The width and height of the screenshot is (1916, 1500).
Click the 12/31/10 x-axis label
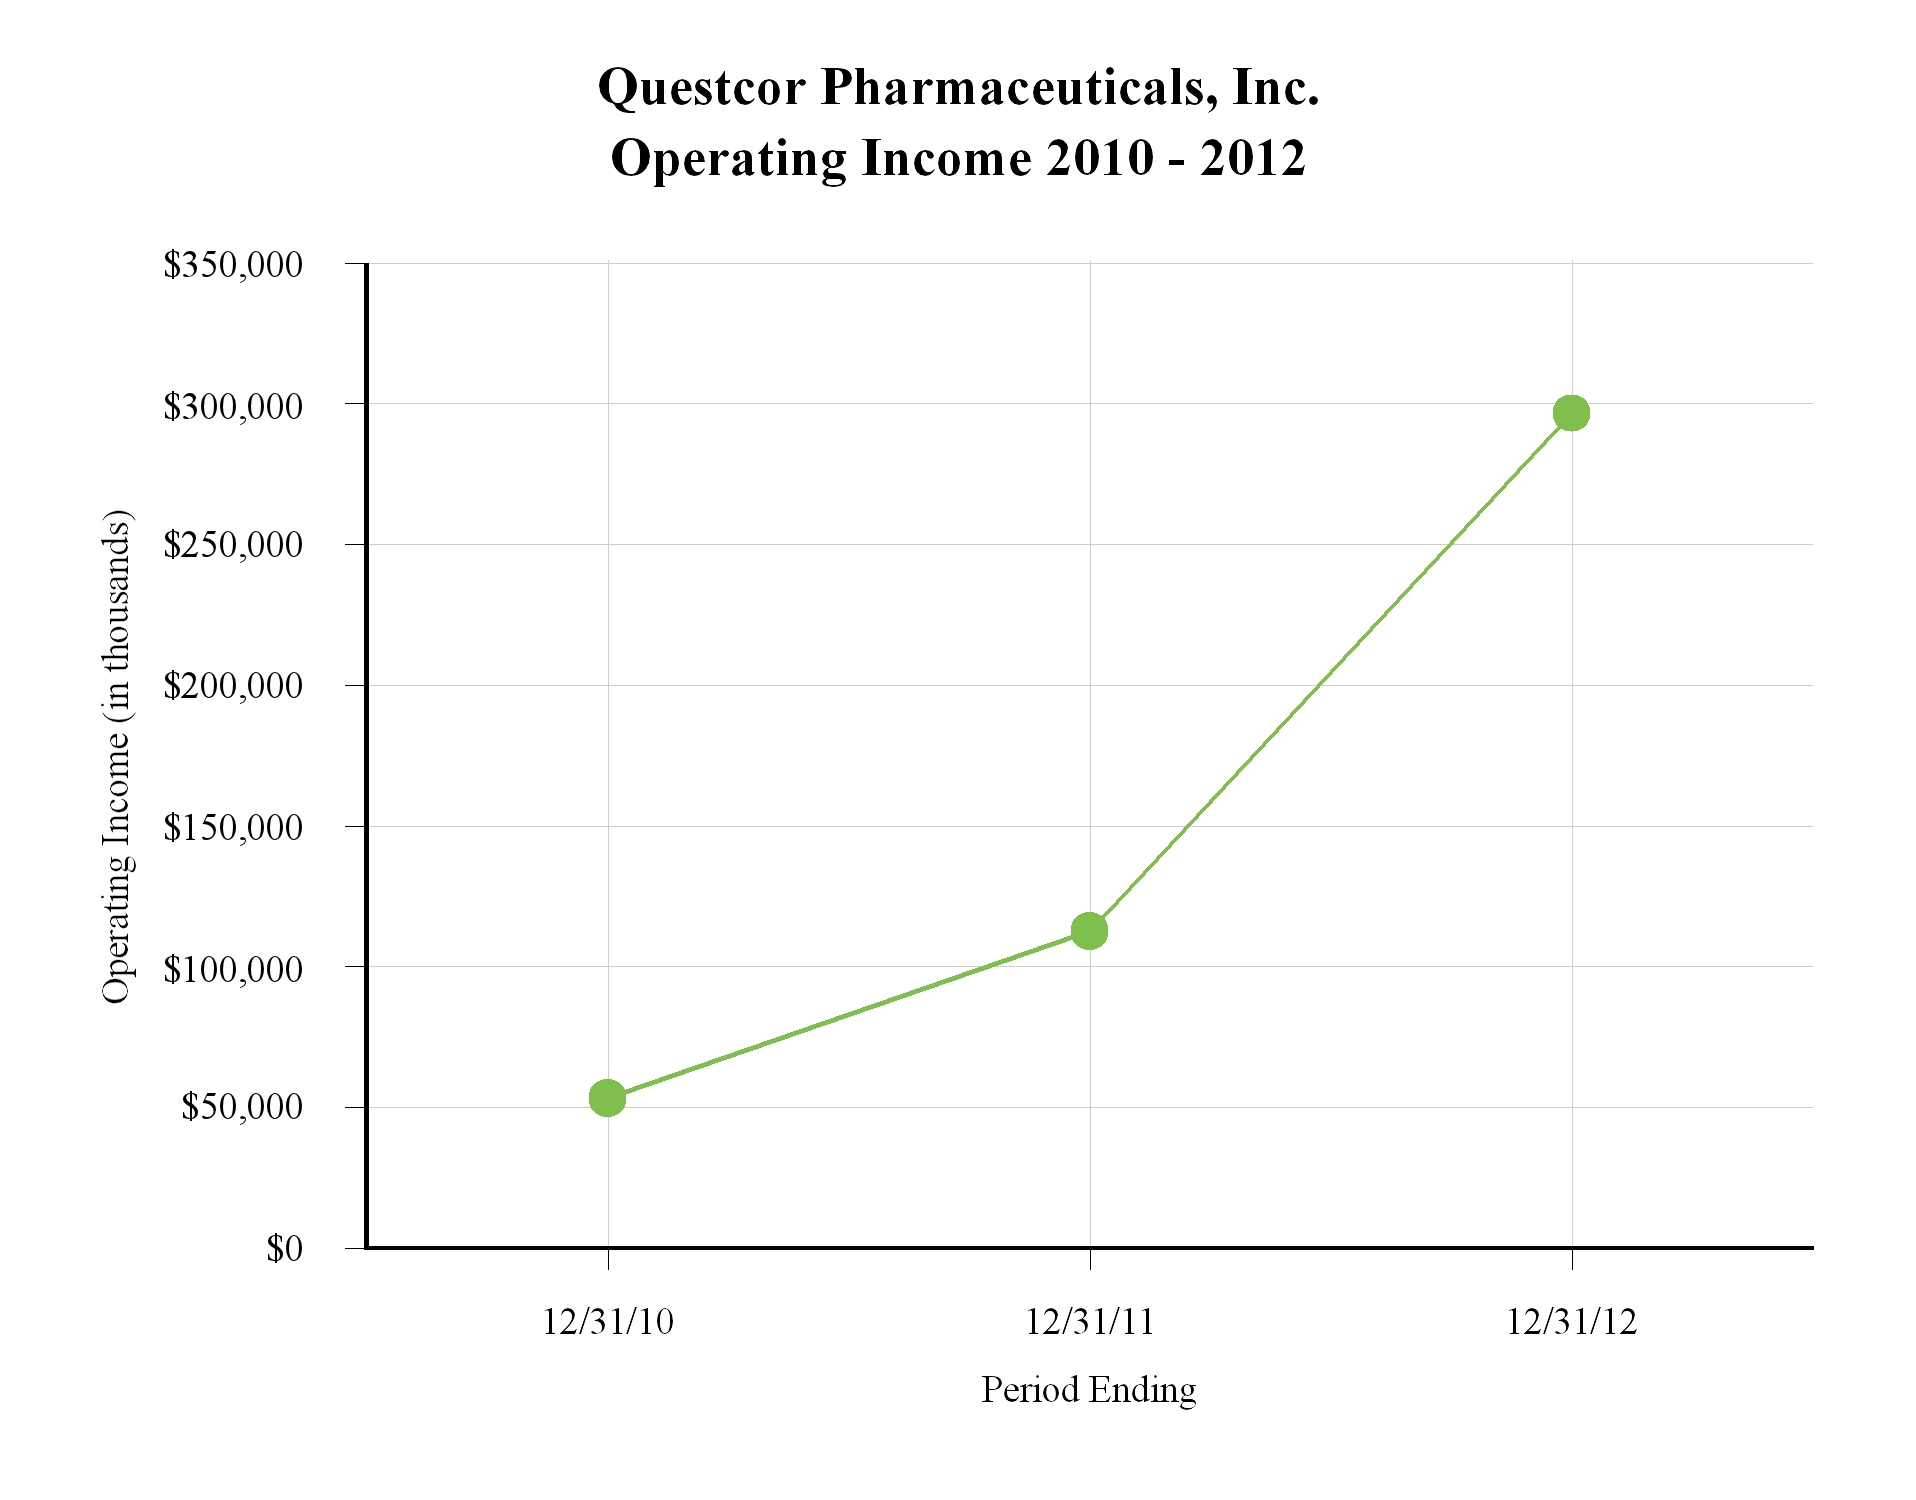[608, 1322]
